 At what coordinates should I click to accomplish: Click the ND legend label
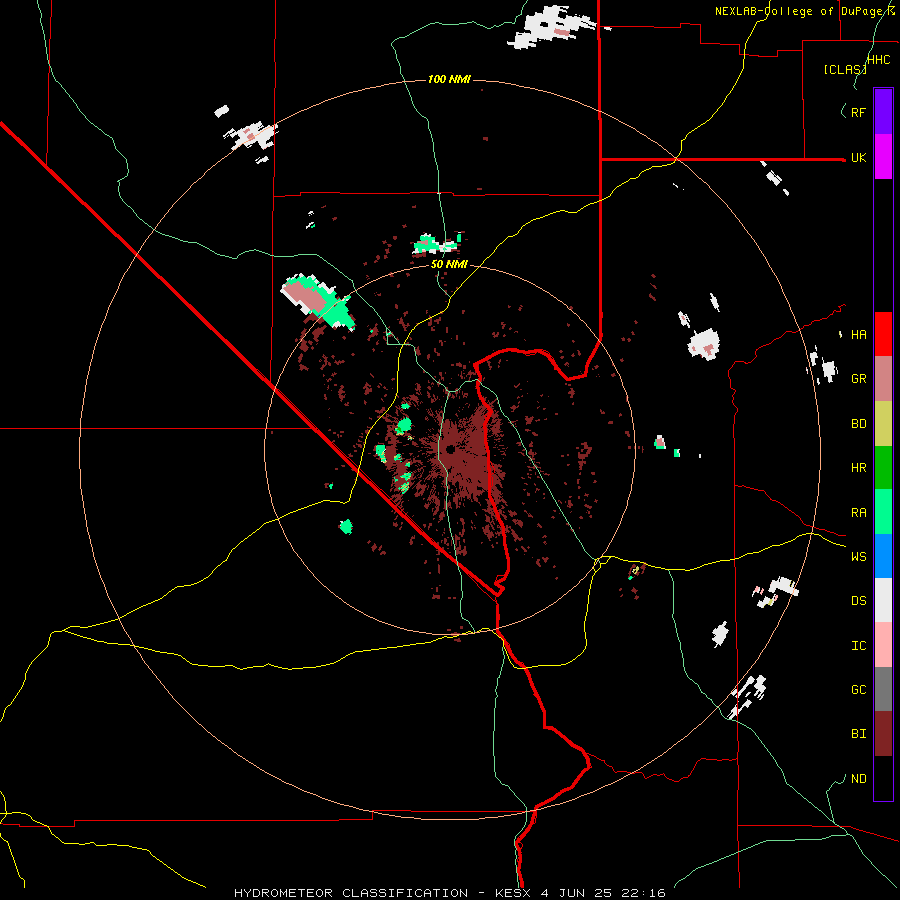pyautogui.click(x=858, y=779)
